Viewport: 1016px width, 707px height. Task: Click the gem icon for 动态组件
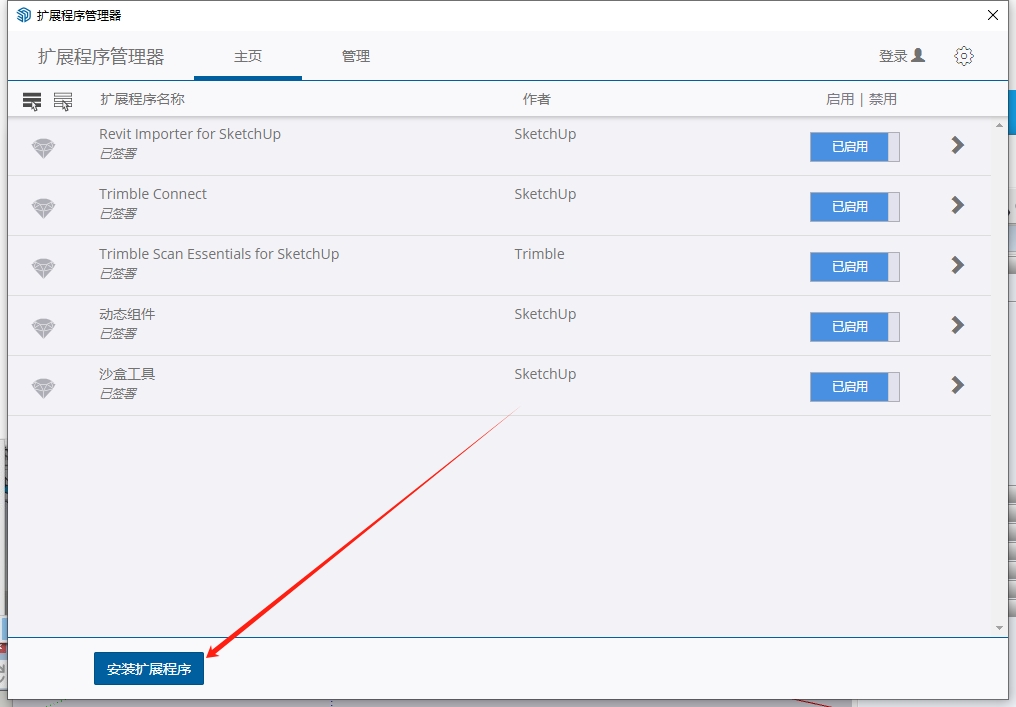pyautogui.click(x=43, y=327)
